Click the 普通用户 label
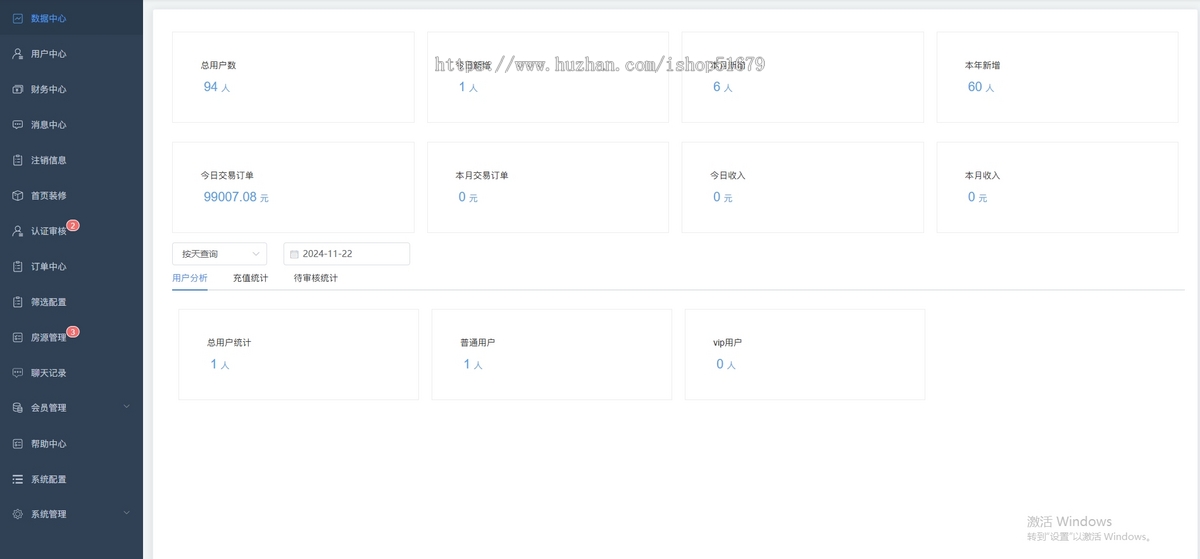 (x=478, y=342)
